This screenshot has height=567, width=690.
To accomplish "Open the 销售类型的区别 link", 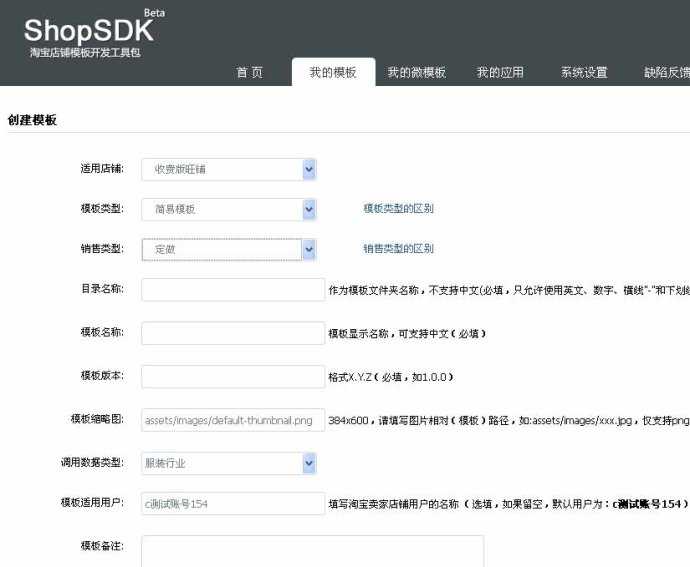I will (x=398, y=249).
